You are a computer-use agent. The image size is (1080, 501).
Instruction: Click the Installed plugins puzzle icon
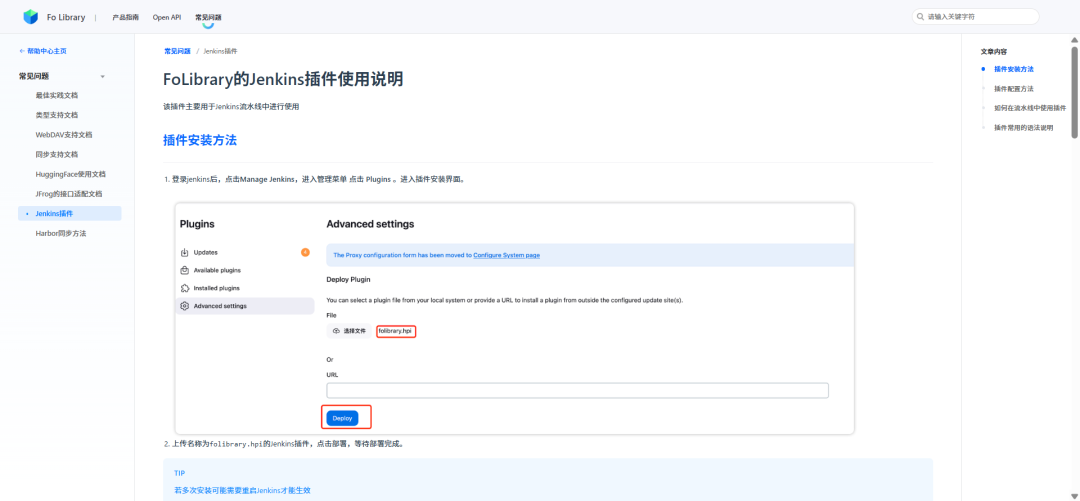pos(185,288)
